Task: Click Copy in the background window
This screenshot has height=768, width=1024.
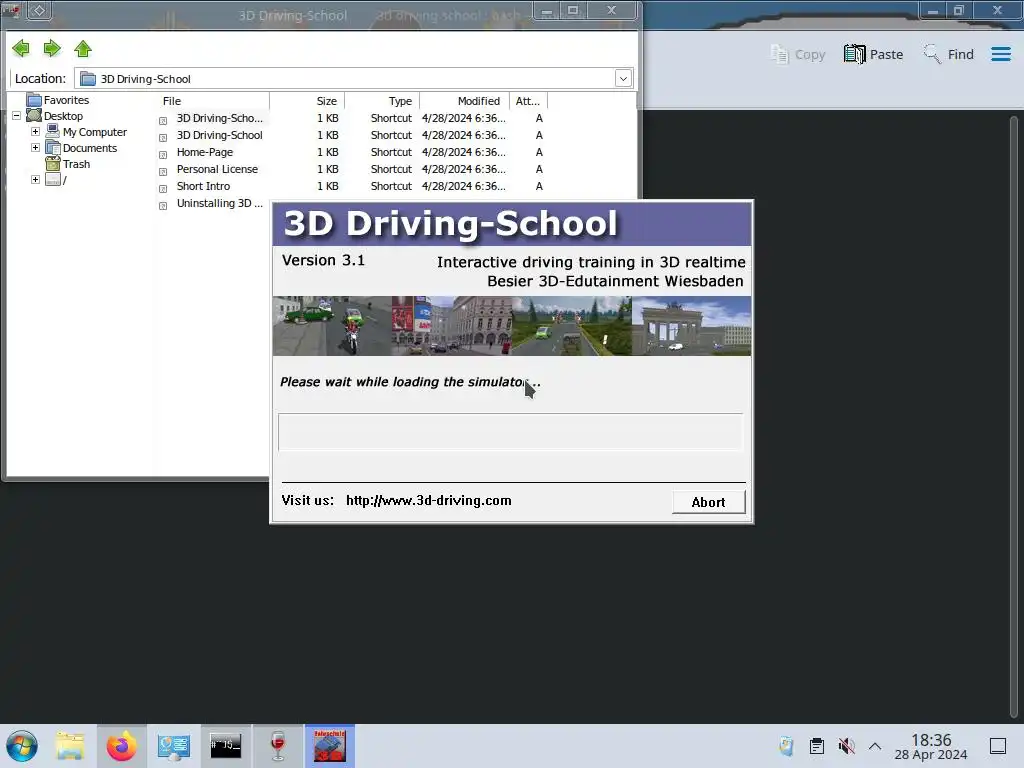Action: tap(797, 54)
